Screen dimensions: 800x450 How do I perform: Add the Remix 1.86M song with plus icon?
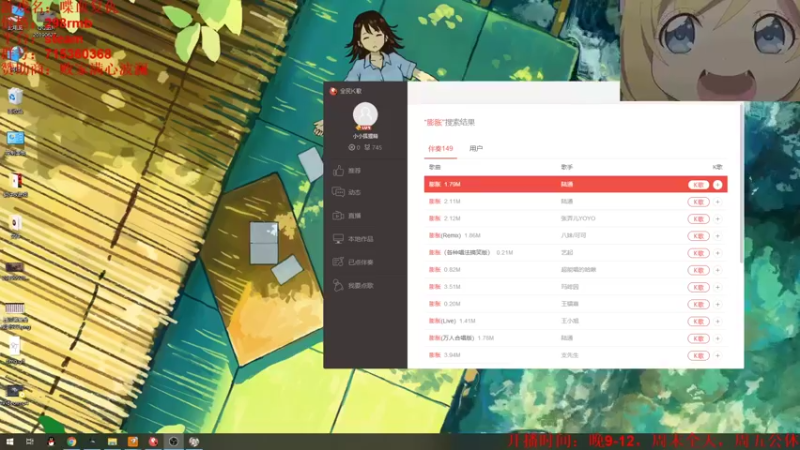coord(717,236)
